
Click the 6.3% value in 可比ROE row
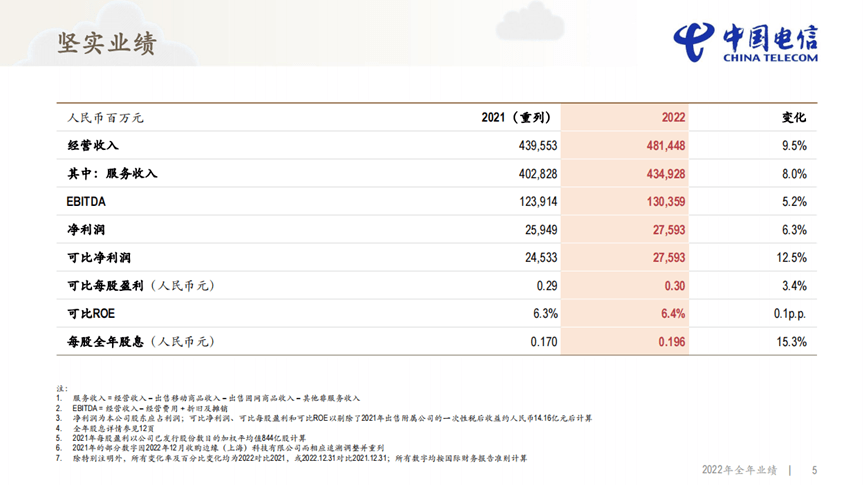pos(546,314)
